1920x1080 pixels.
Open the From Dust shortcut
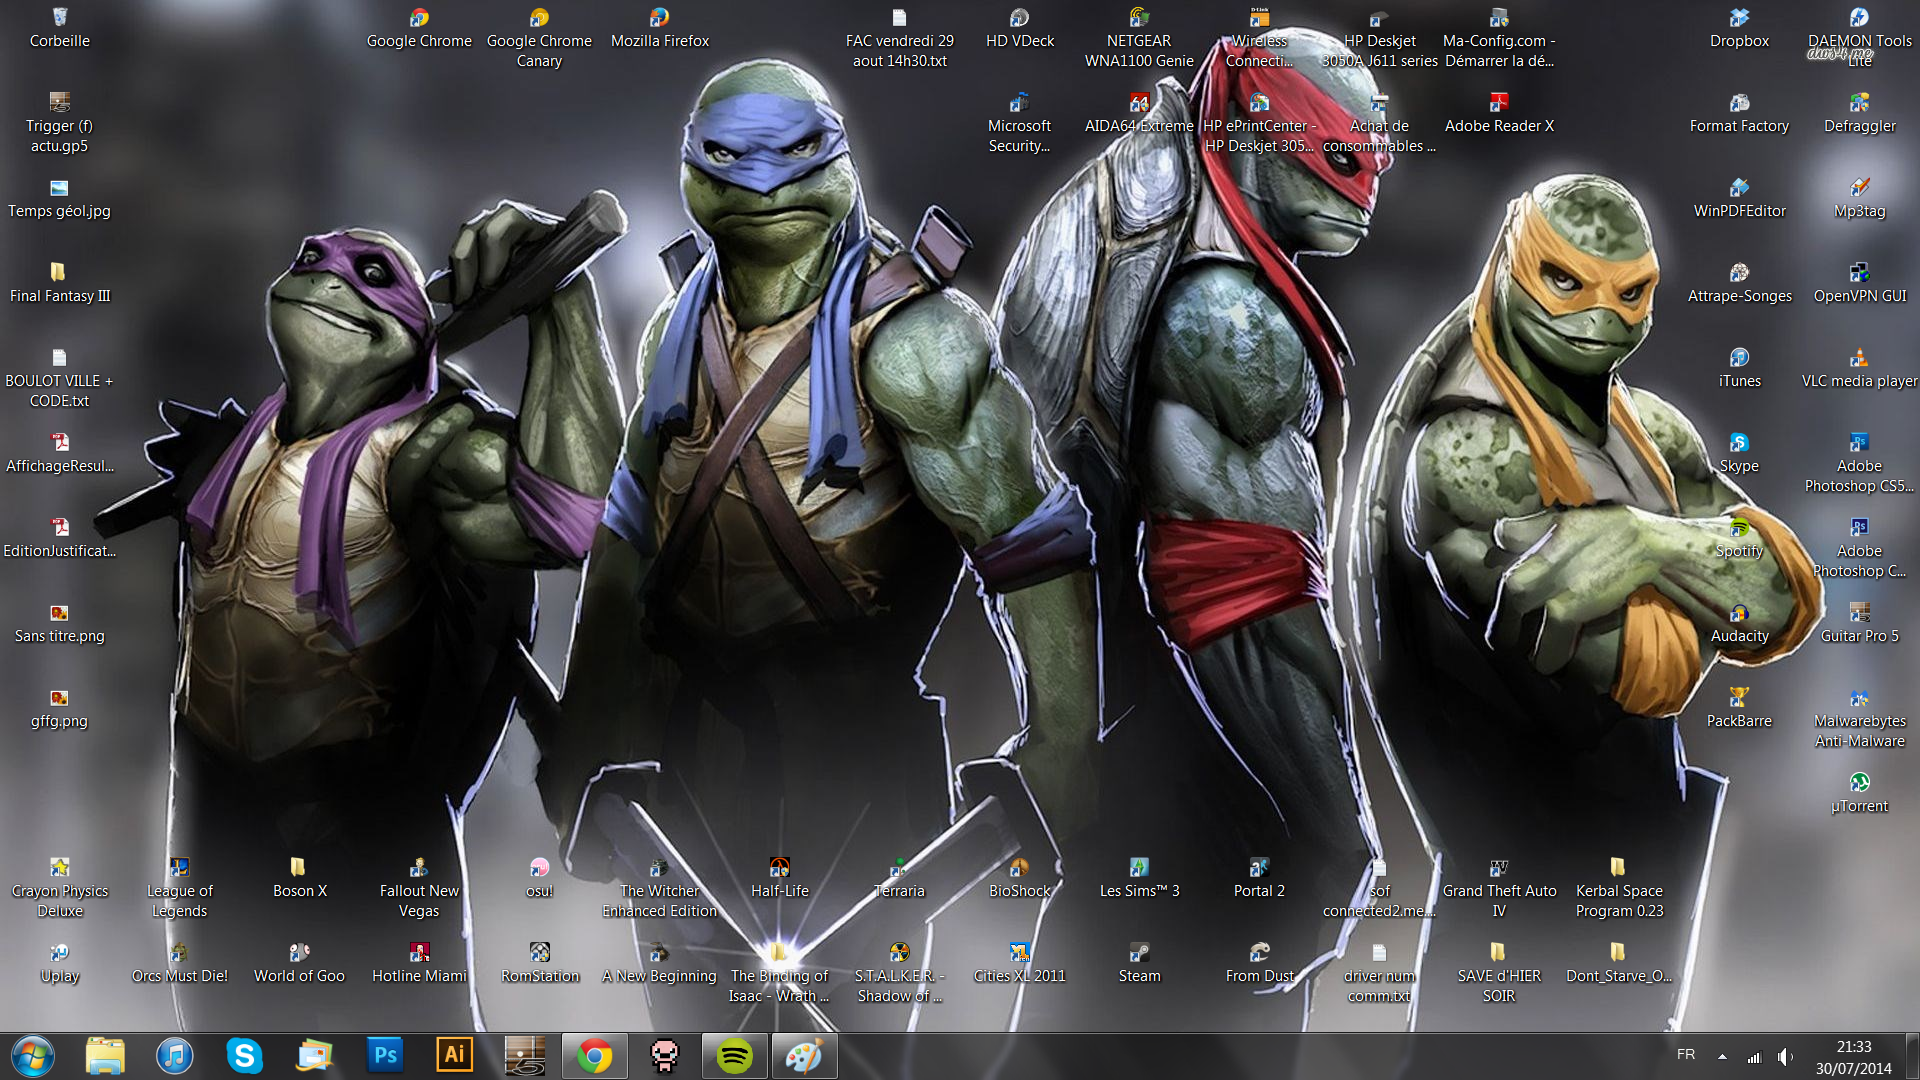click(1259, 963)
